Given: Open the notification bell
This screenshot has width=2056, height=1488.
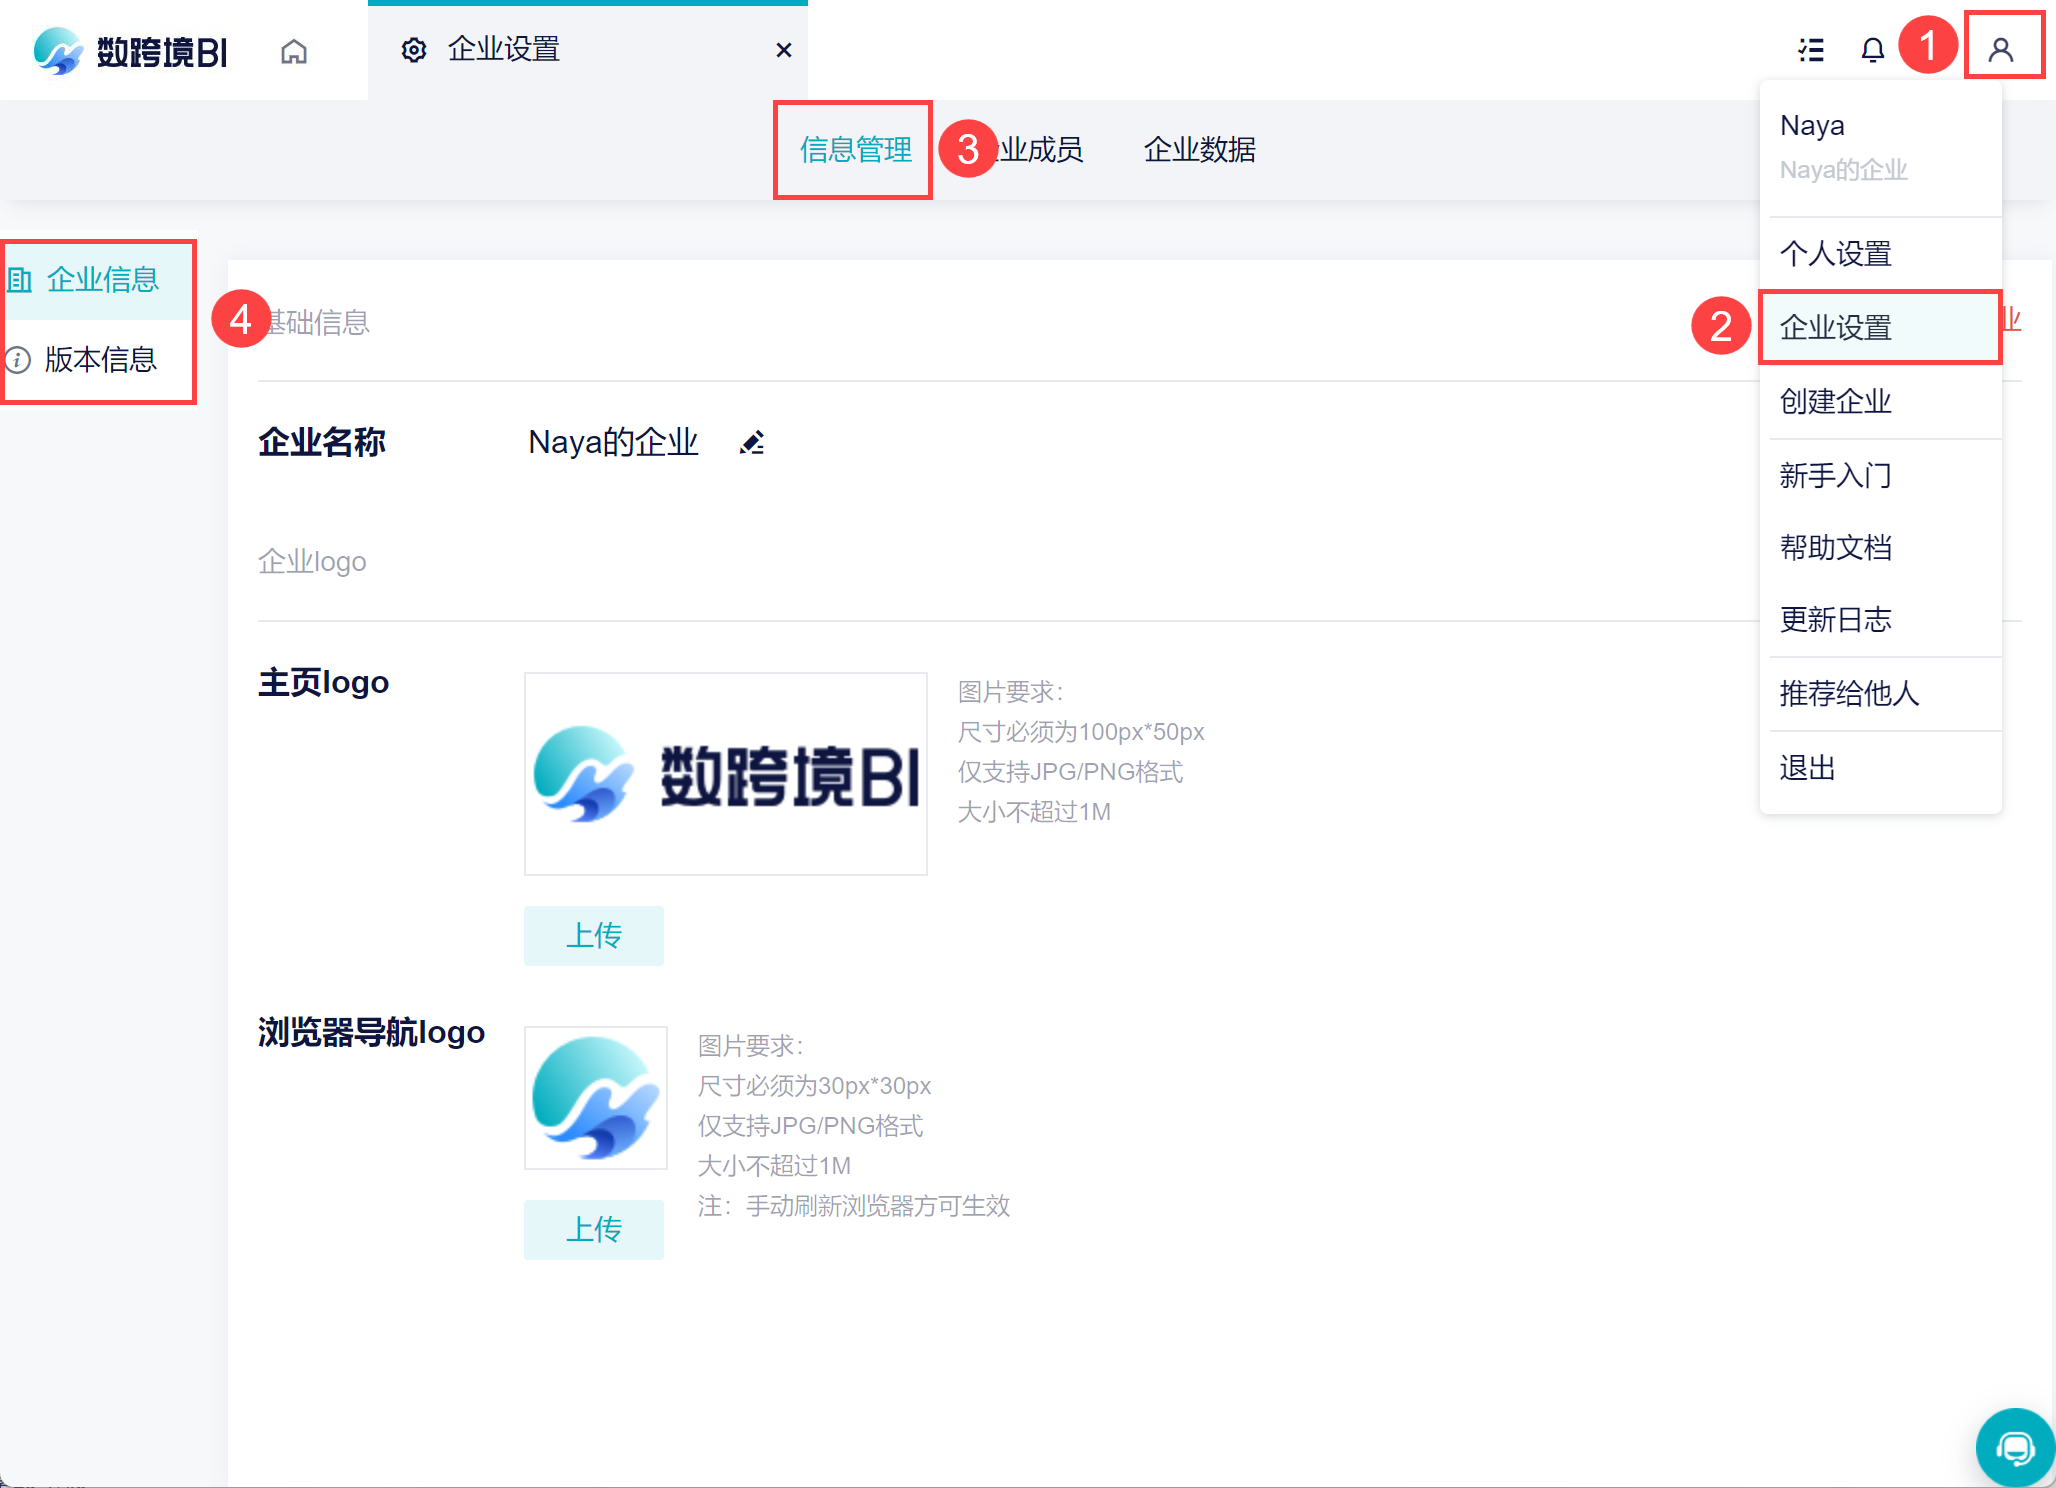Looking at the screenshot, I should (x=1872, y=50).
